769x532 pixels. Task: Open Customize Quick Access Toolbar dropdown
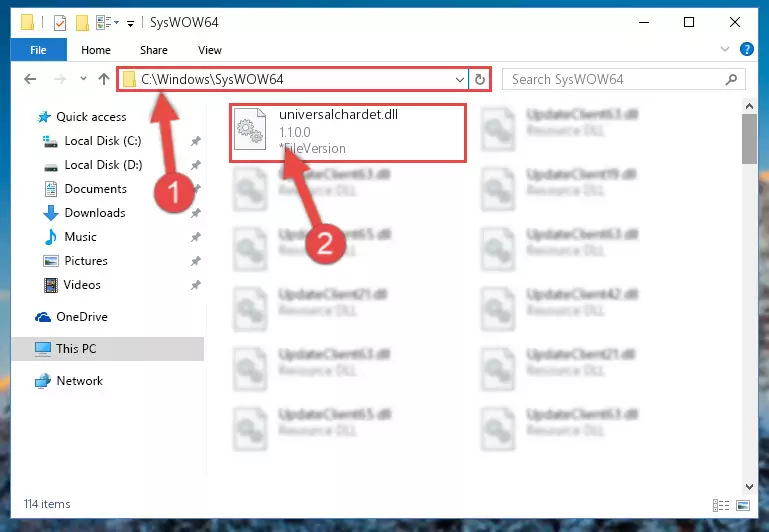click(130, 23)
